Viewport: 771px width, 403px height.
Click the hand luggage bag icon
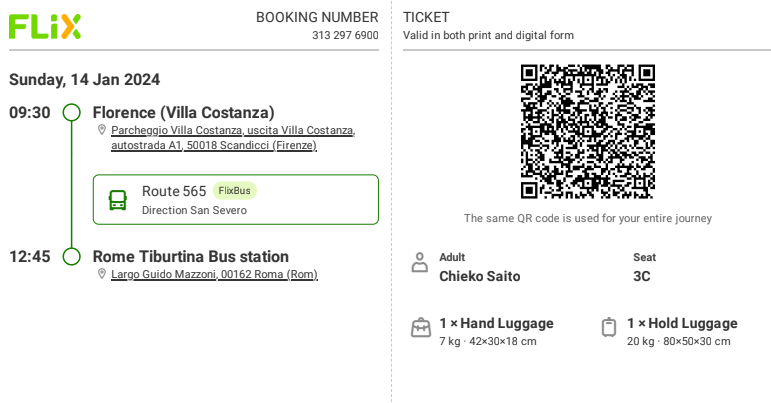pyautogui.click(x=421, y=328)
